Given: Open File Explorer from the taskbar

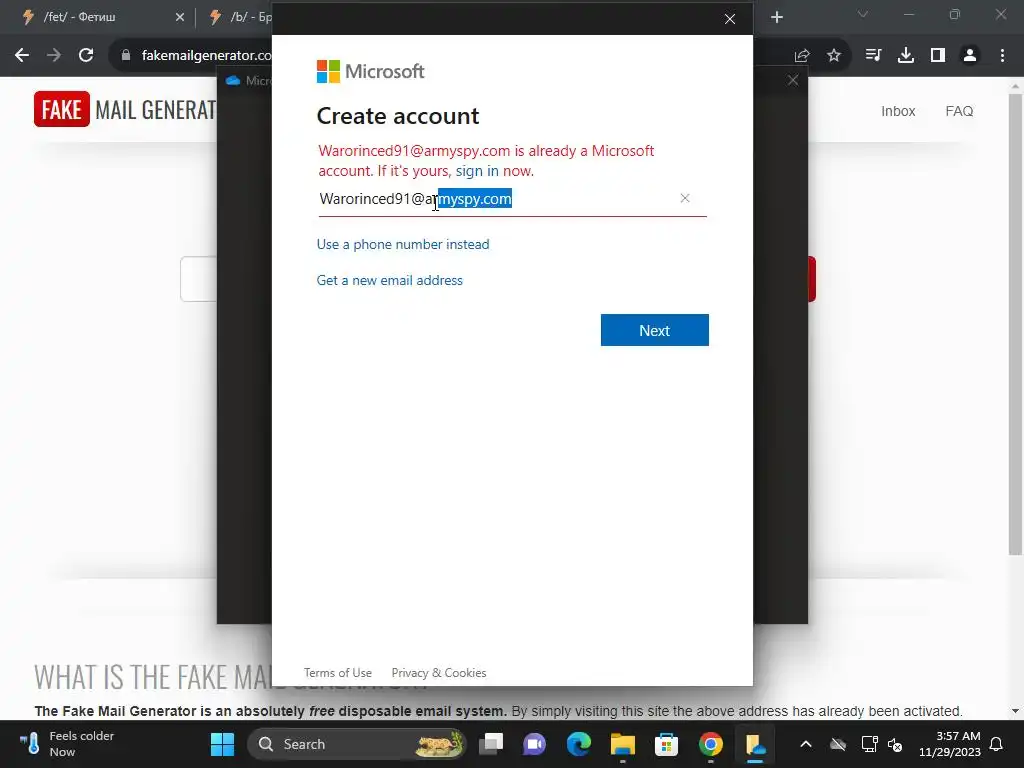Looking at the screenshot, I should (622, 744).
